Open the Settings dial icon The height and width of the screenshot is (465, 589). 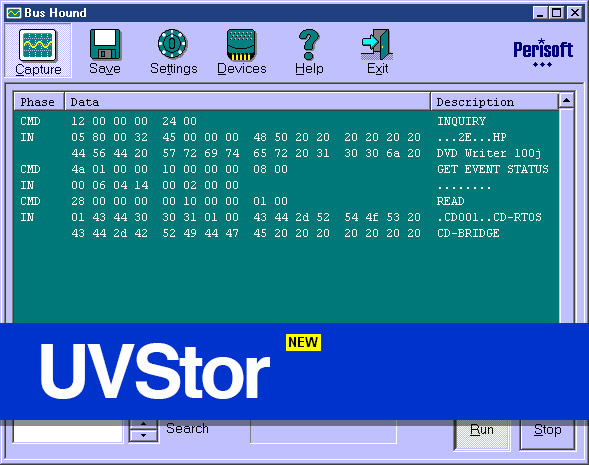click(172, 44)
